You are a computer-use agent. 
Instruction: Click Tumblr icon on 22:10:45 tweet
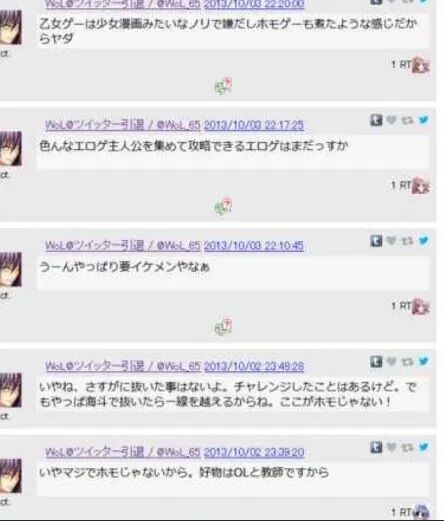coord(376,241)
